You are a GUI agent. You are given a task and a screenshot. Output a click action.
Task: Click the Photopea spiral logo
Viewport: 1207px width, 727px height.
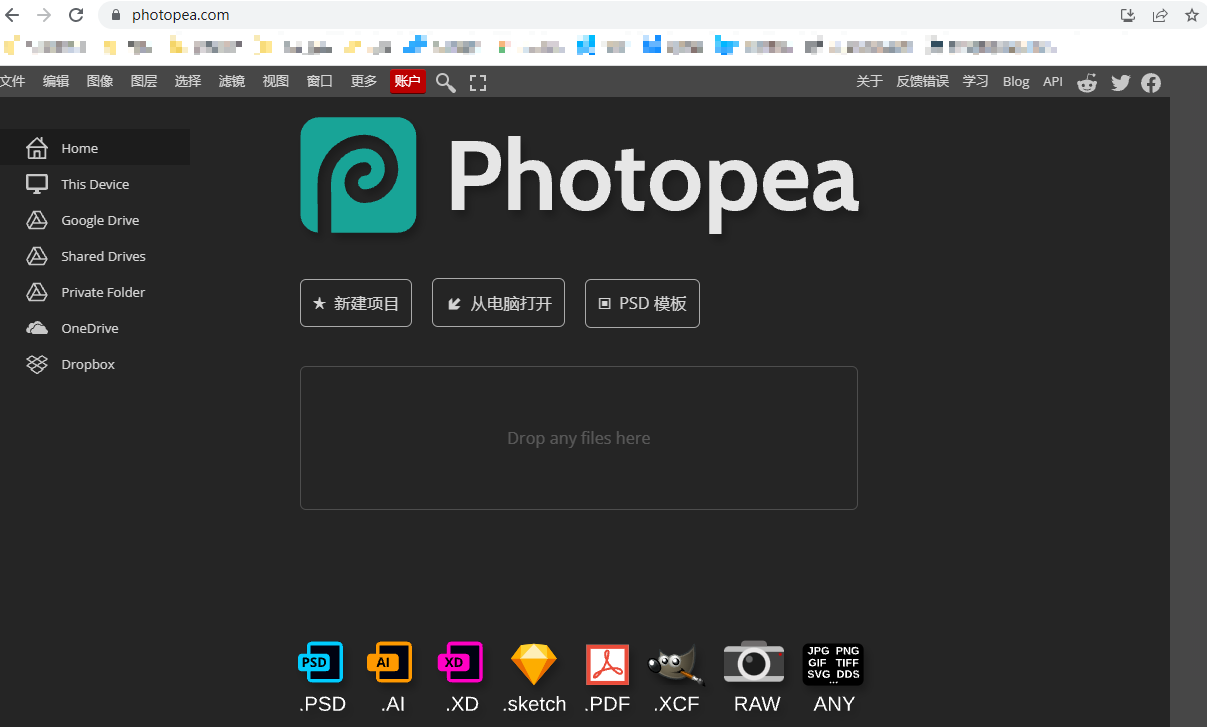click(x=358, y=175)
